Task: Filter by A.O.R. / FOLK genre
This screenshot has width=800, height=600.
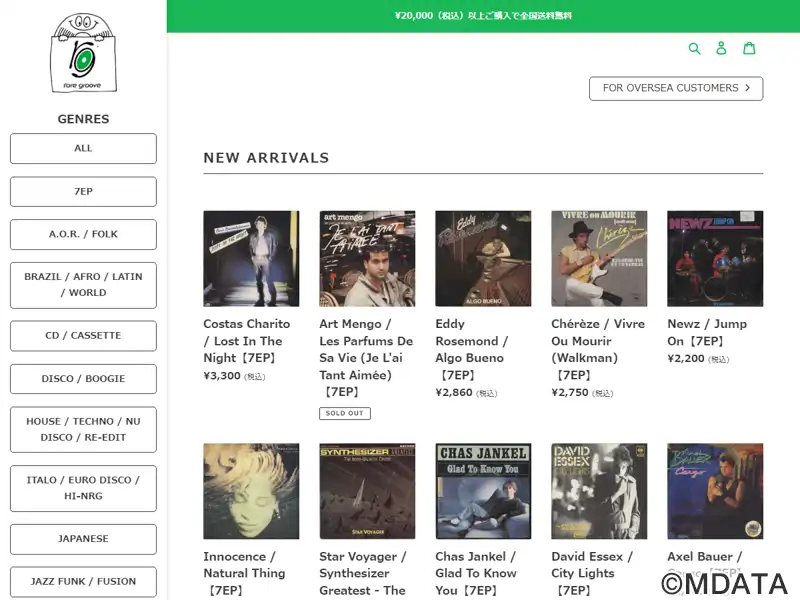Action: pos(83,235)
